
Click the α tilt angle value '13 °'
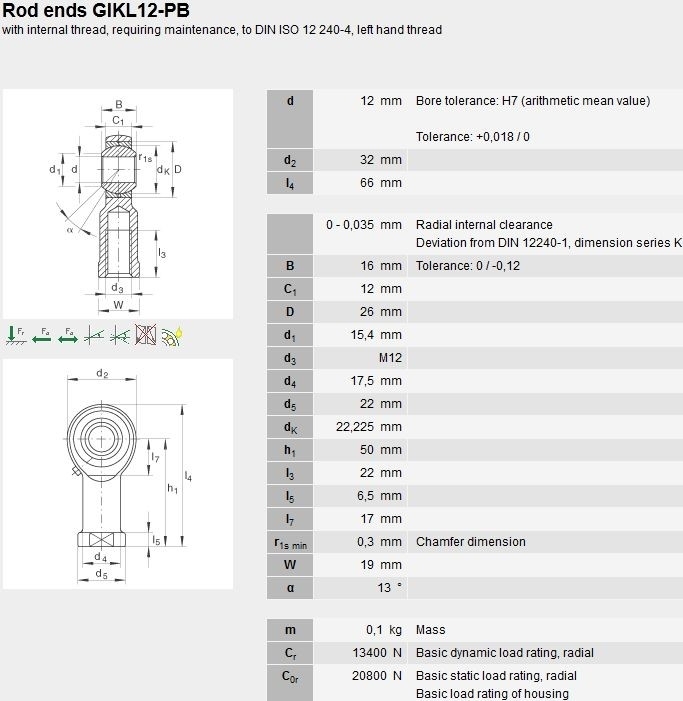point(389,588)
